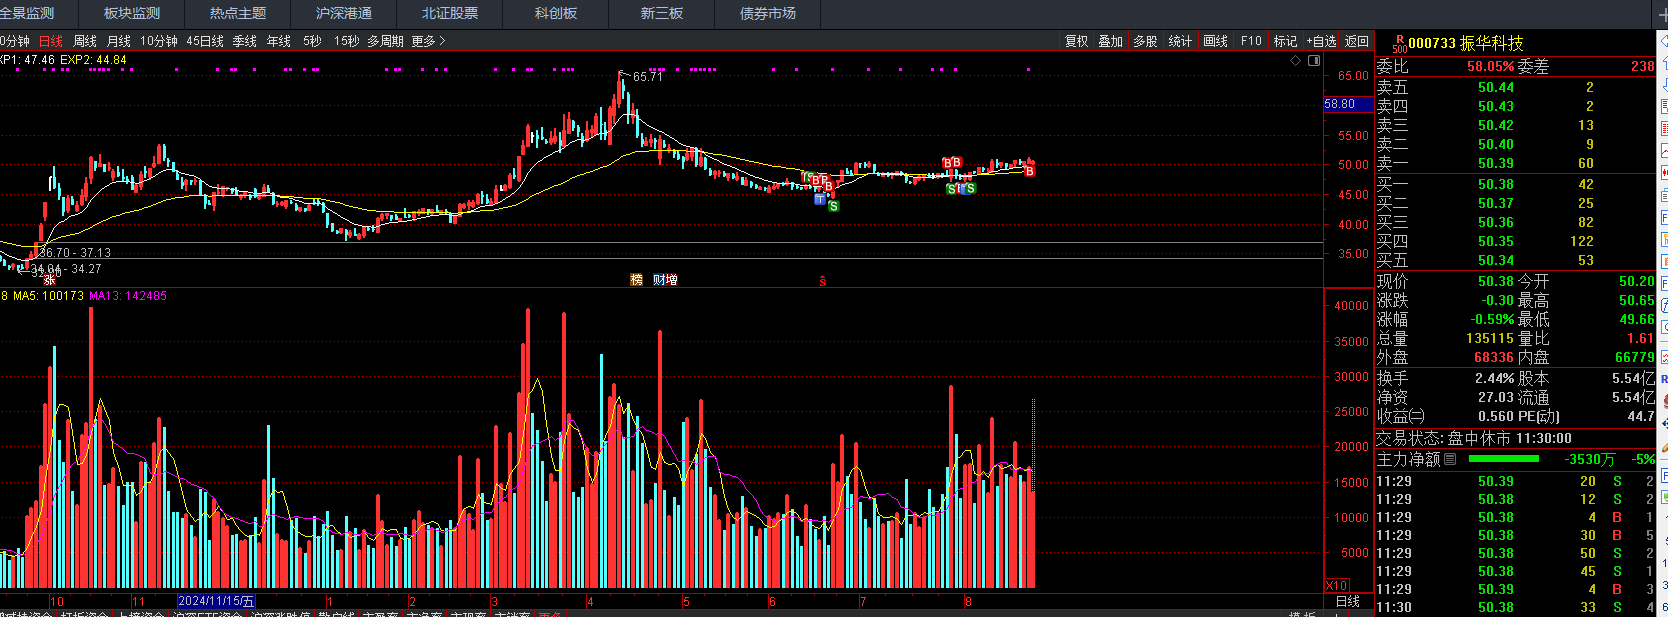Click the 主力净额 green progress bar
This screenshot has width=1668, height=617.
click(x=1504, y=459)
